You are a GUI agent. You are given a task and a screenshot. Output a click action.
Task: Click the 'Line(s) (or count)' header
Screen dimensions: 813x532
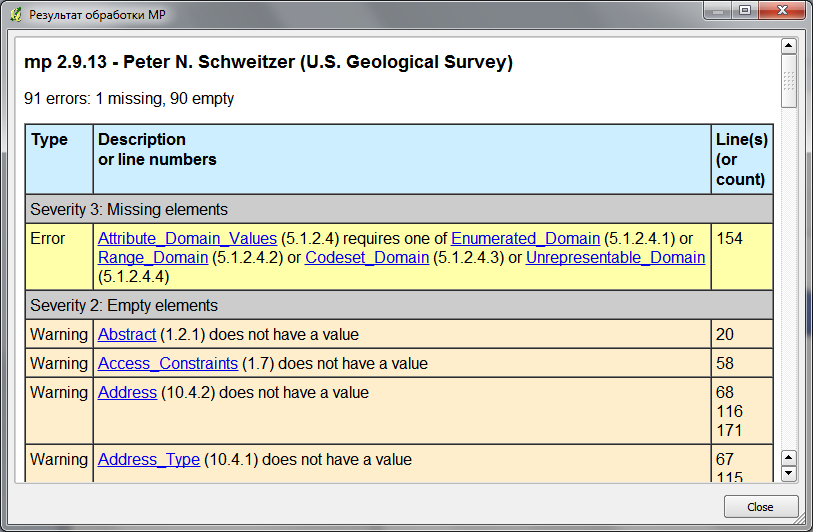(742, 159)
